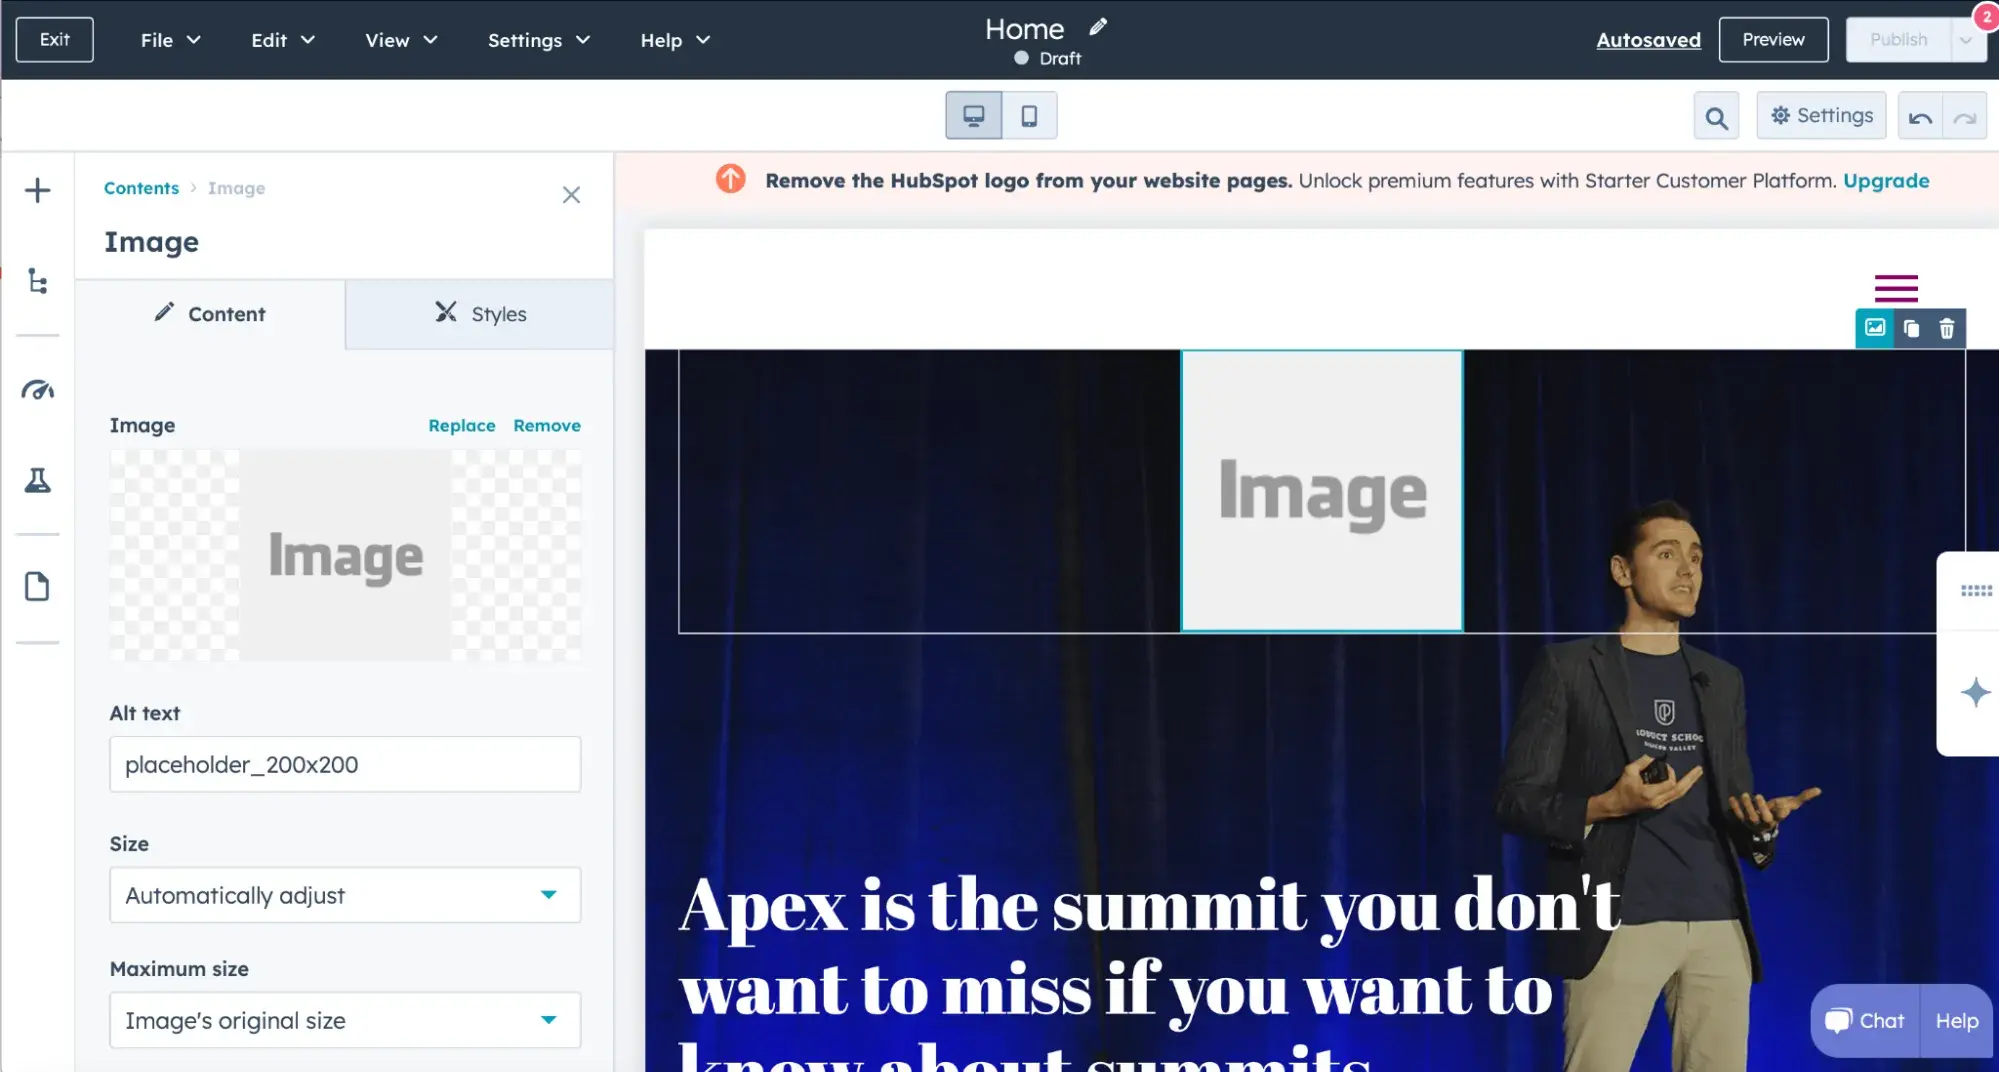Select the Image placeholder on the page
Viewport: 1999px width, 1072px height.
coord(1322,491)
